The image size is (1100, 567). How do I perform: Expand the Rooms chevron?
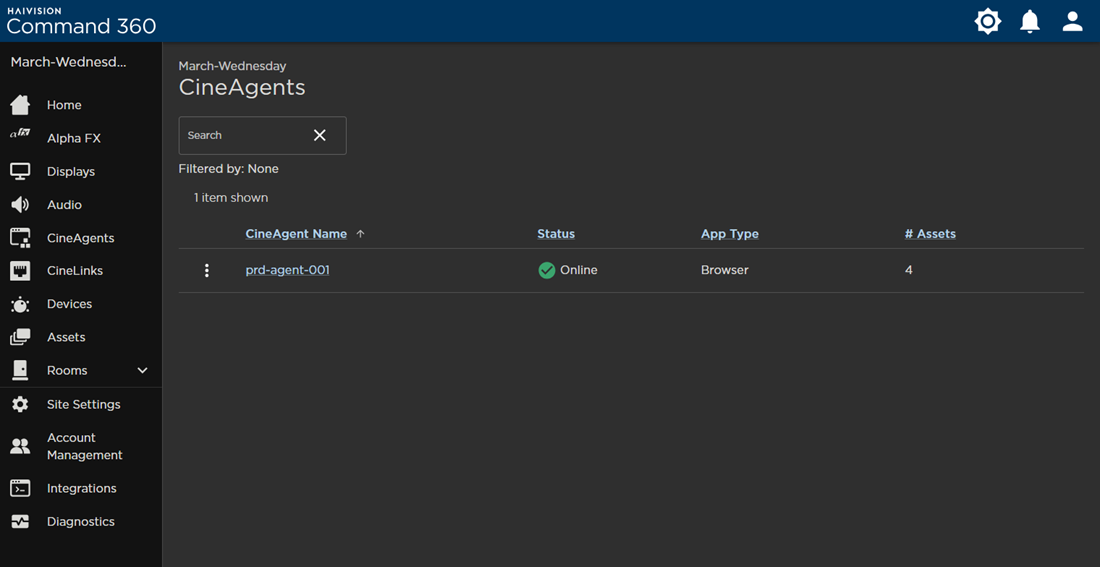(x=142, y=371)
